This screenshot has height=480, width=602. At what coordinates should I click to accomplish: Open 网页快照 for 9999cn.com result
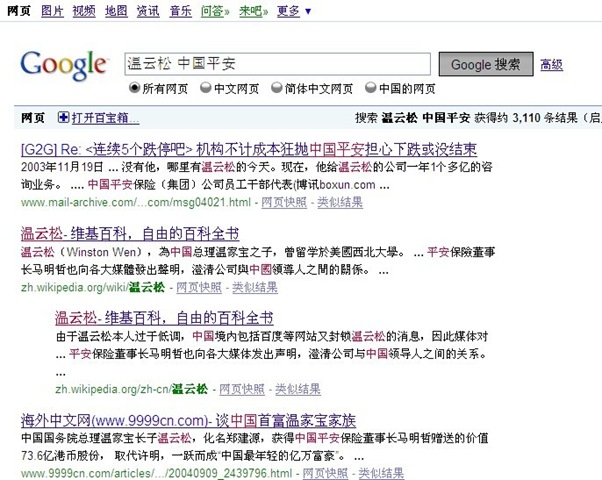coord(325,473)
